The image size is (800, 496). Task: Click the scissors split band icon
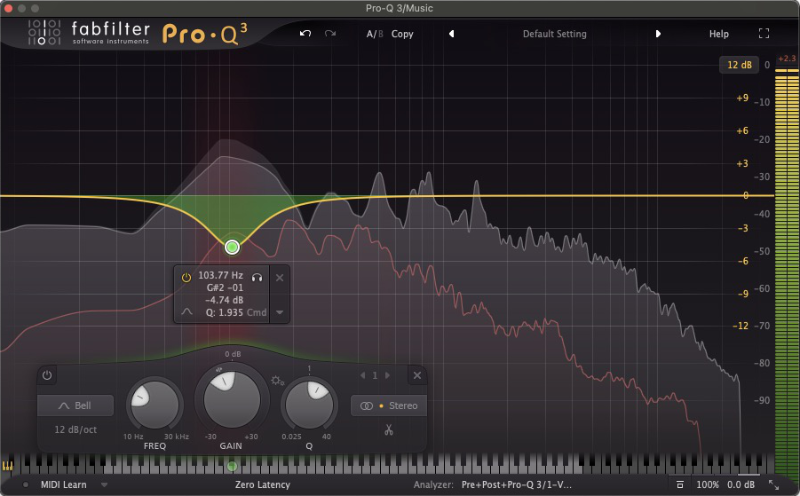pos(388,431)
